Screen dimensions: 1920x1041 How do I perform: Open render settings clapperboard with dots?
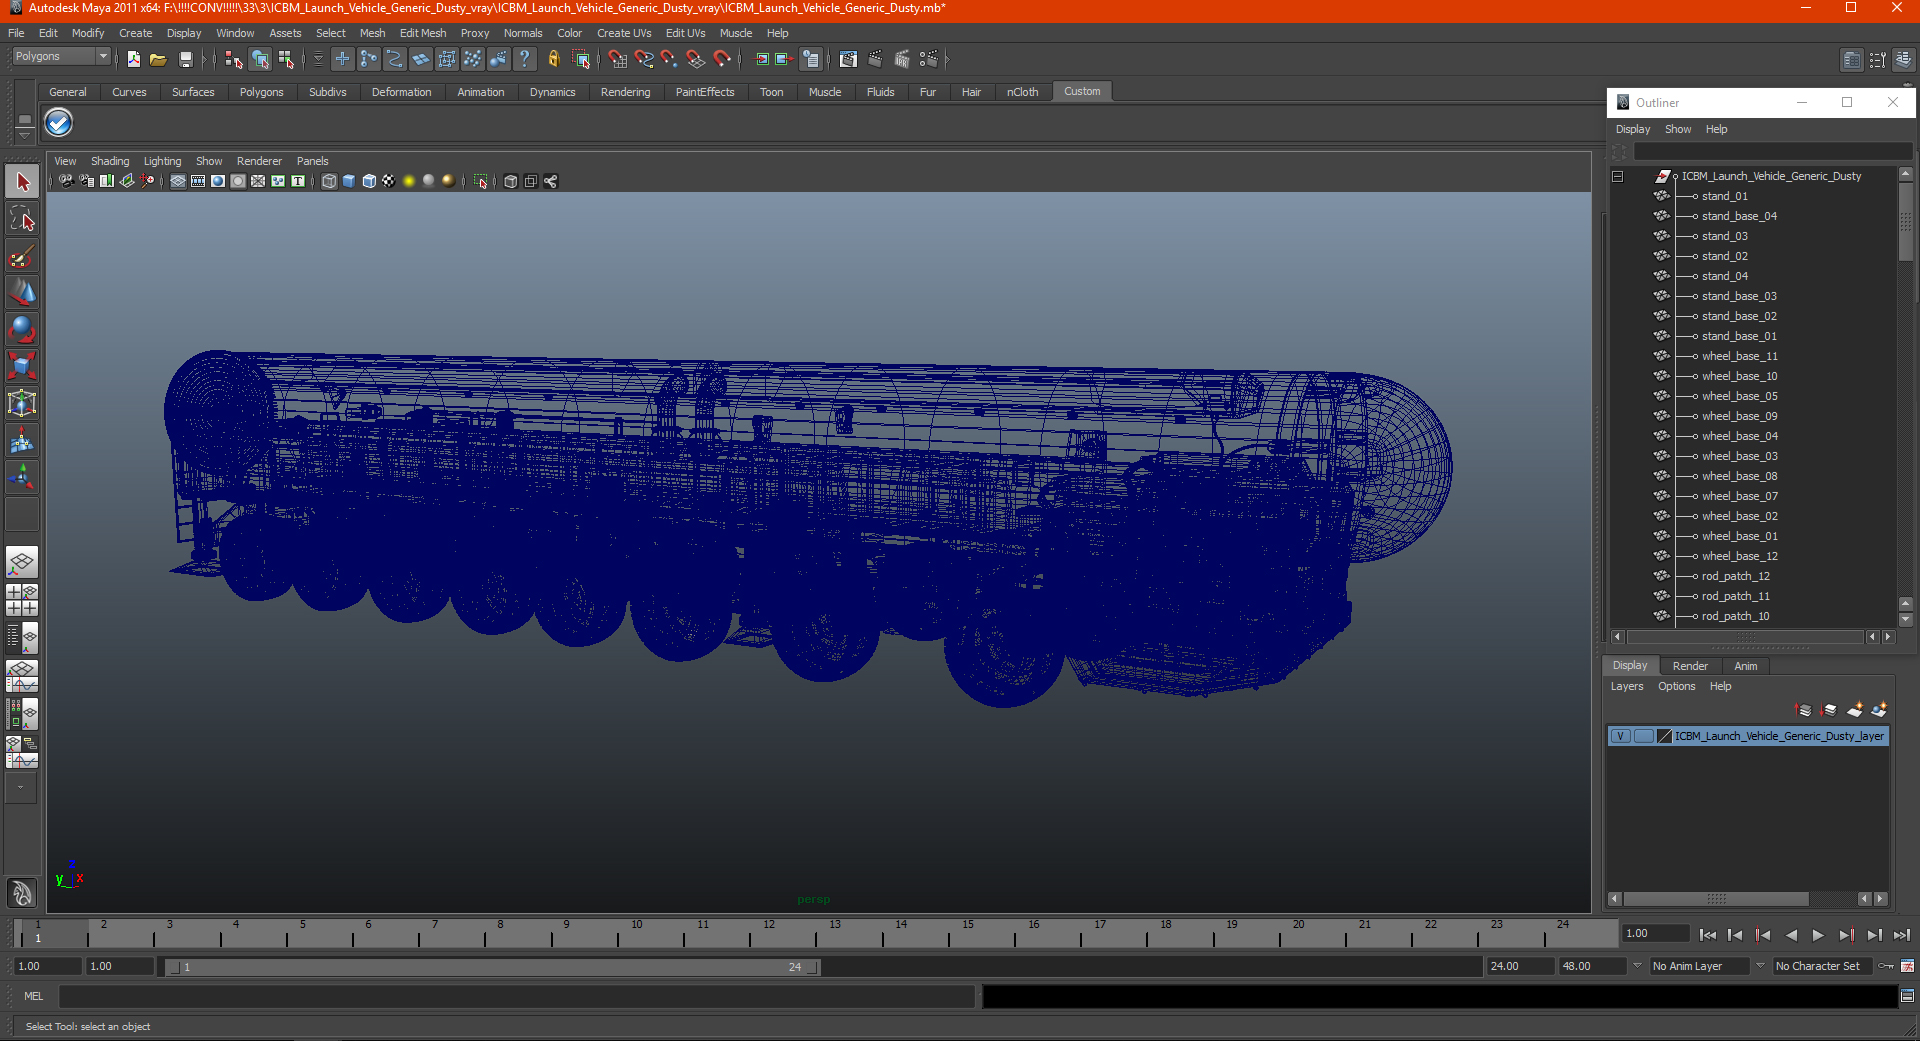click(x=929, y=60)
